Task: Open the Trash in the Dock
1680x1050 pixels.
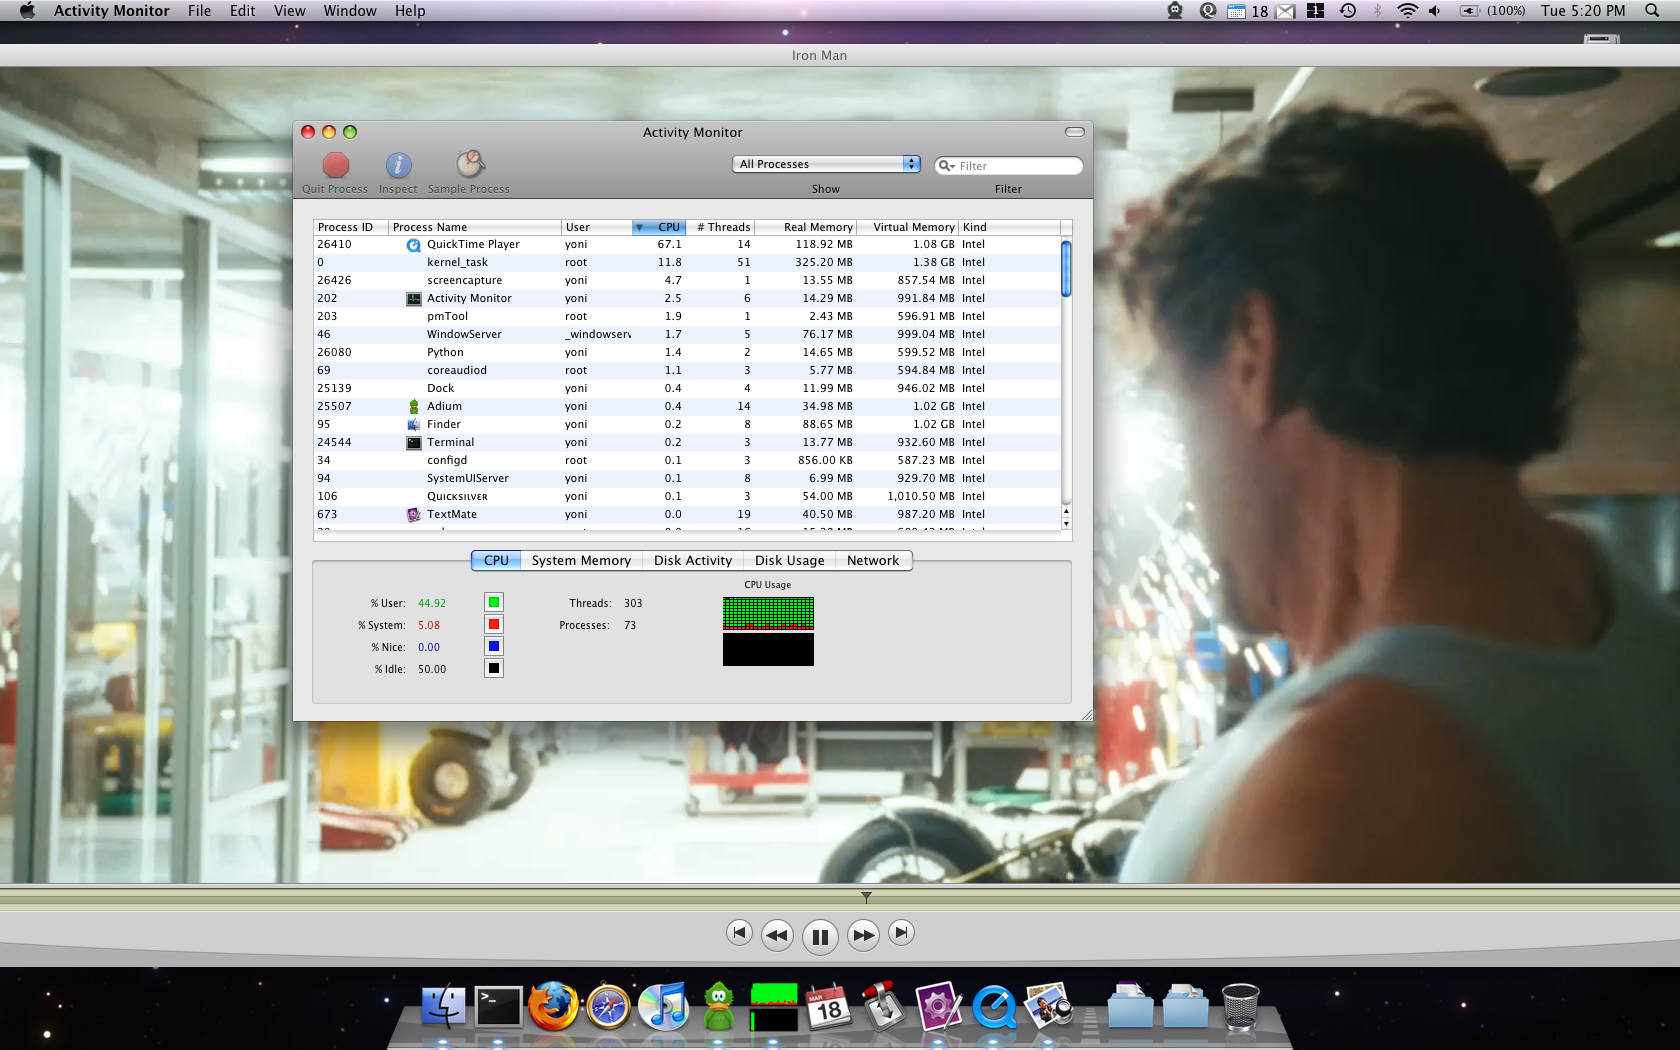Action: tap(1241, 1006)
